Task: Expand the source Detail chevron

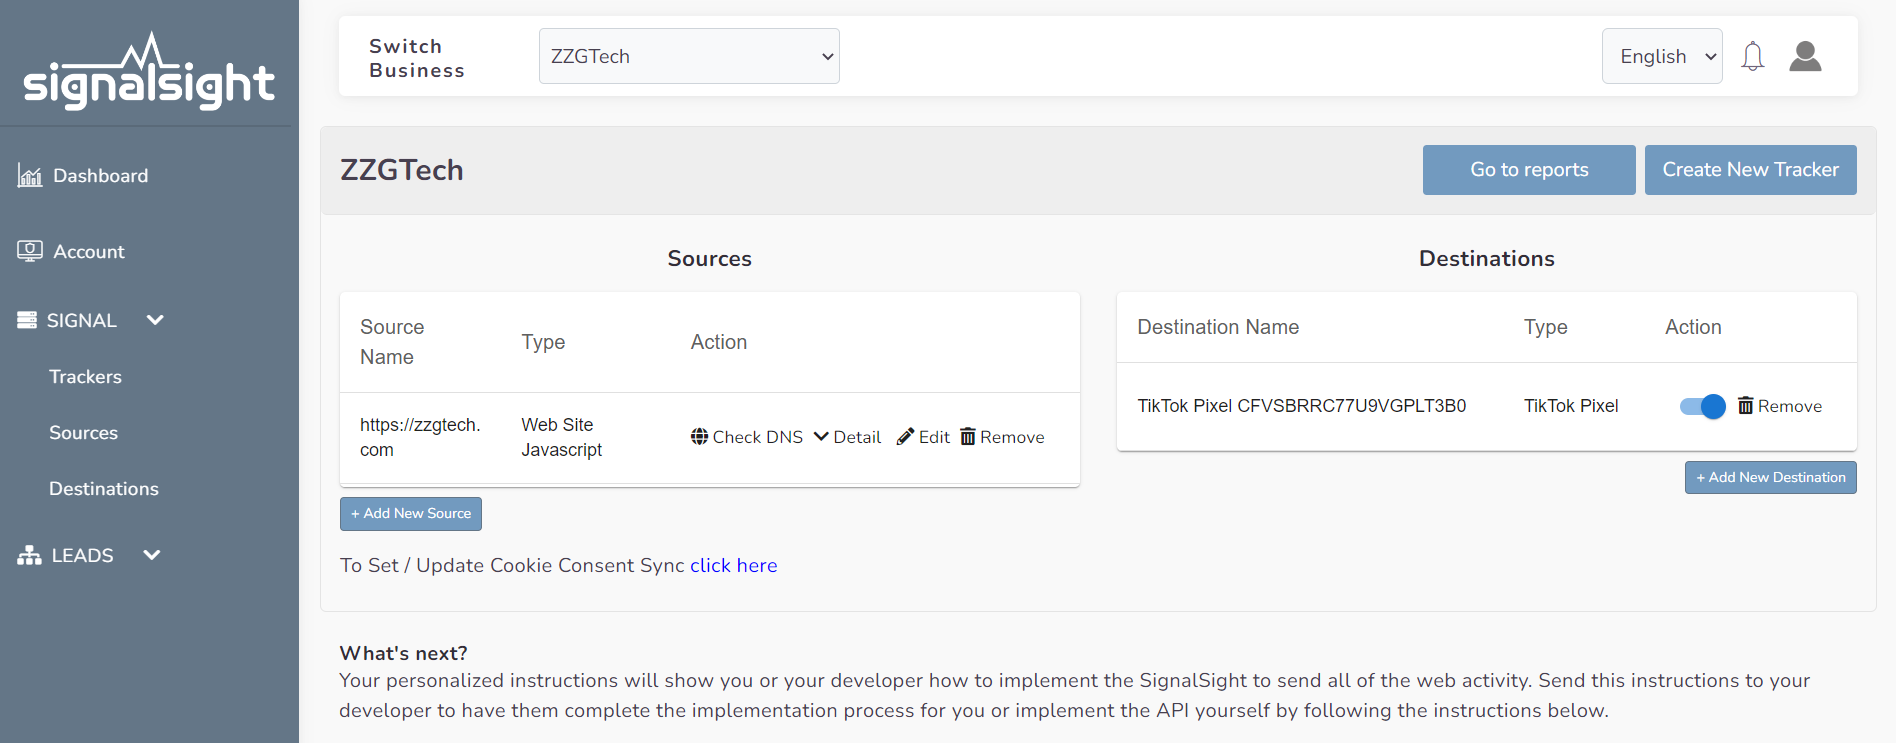Action: [x=821, y=436]
